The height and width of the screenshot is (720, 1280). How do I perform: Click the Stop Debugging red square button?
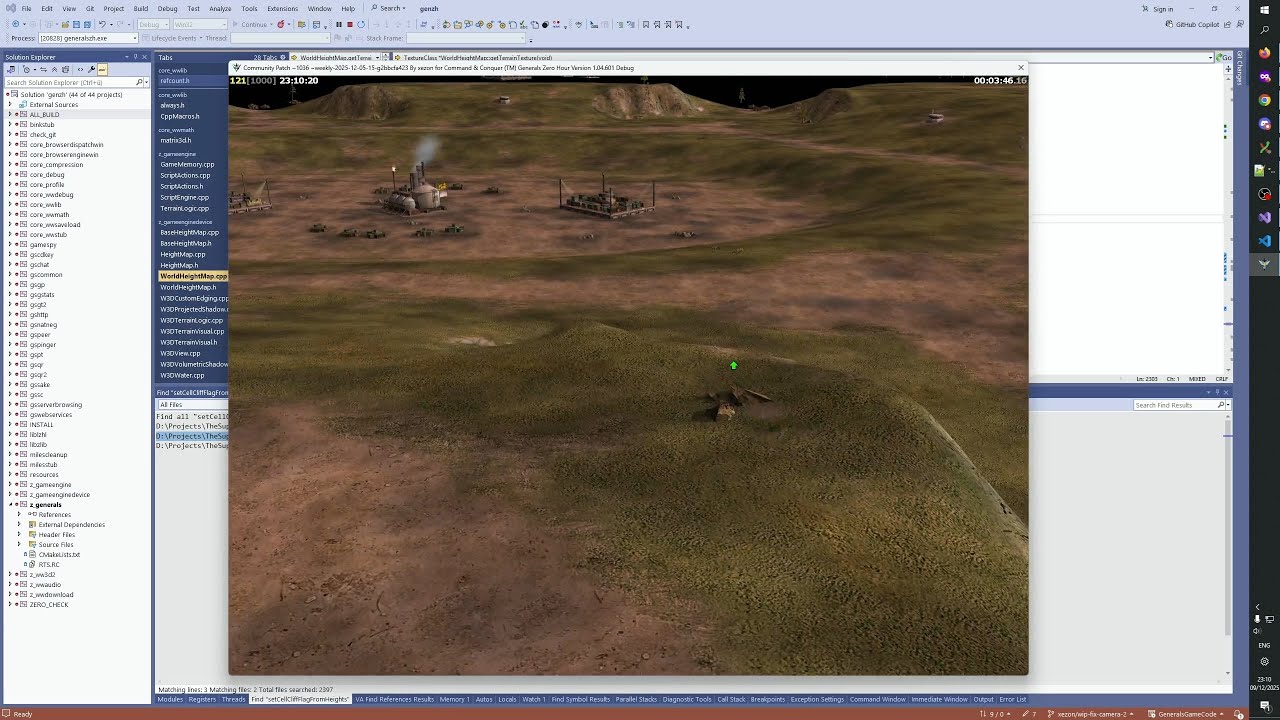[x=350, y=24]
